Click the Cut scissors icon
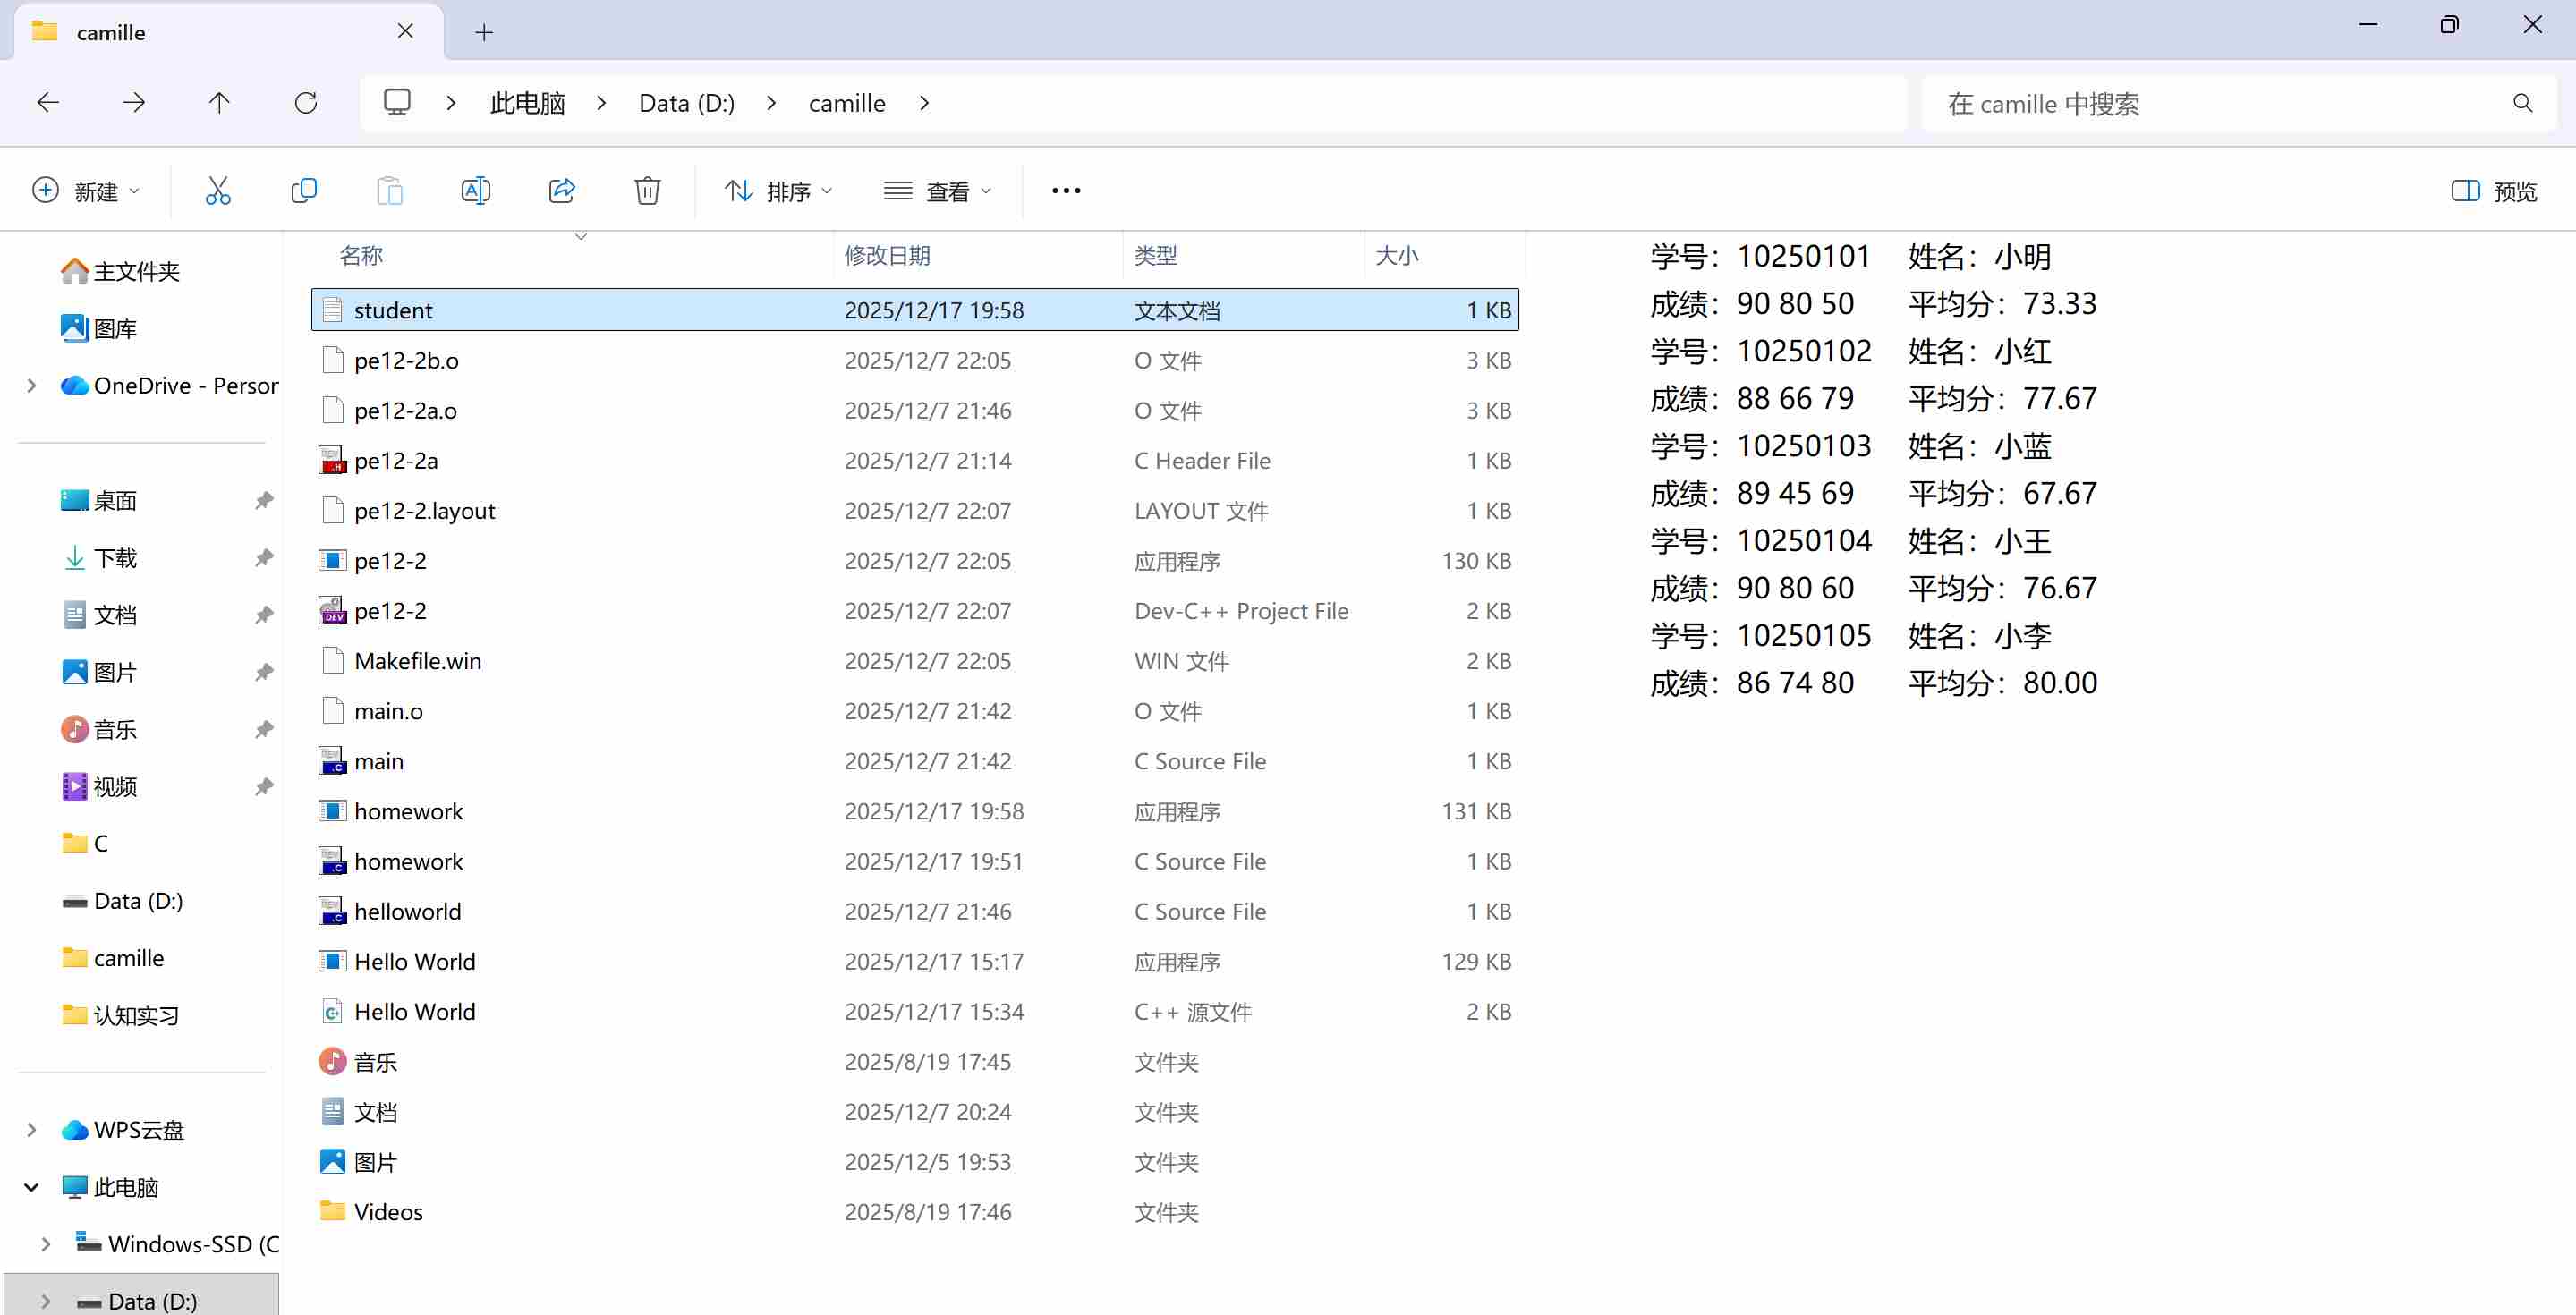Viewport: 2576px width, 1315px height. (x=218, y=190)
